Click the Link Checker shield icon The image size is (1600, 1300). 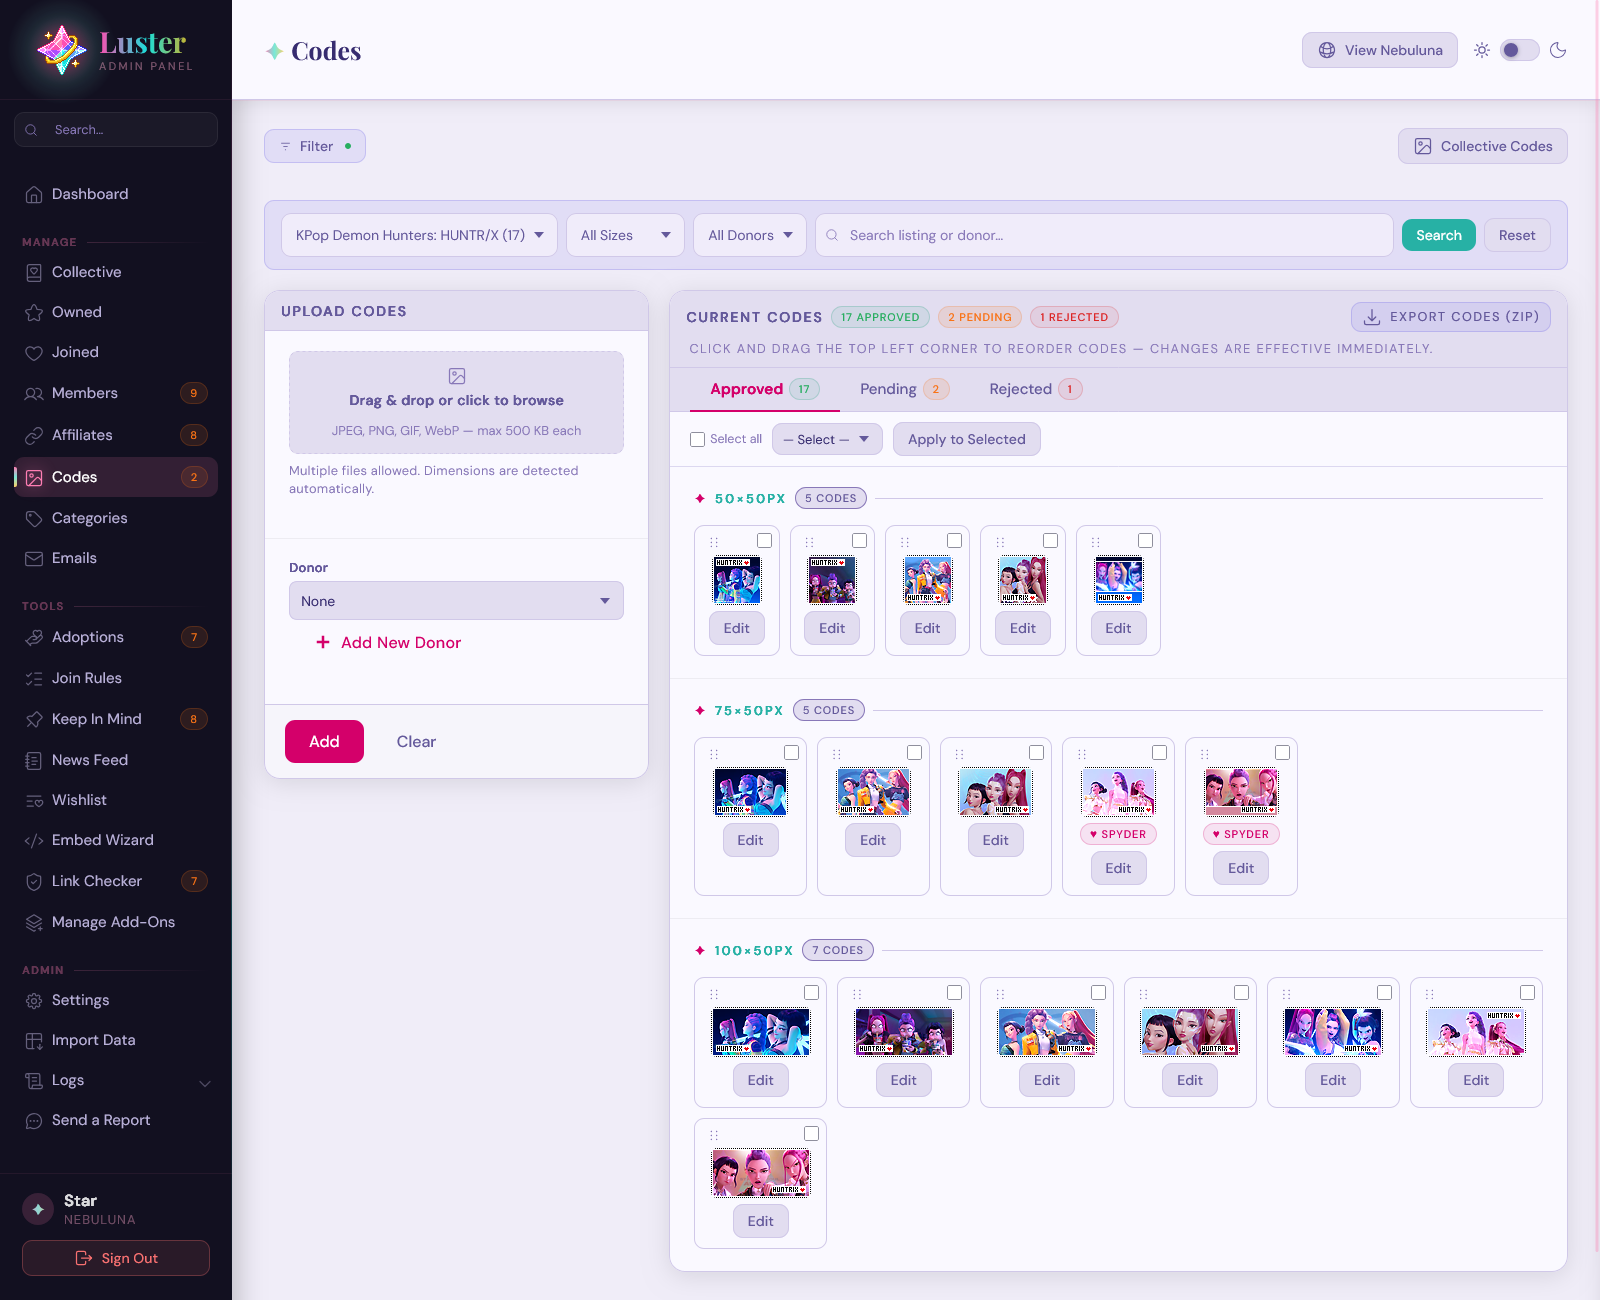coord(34,882)
